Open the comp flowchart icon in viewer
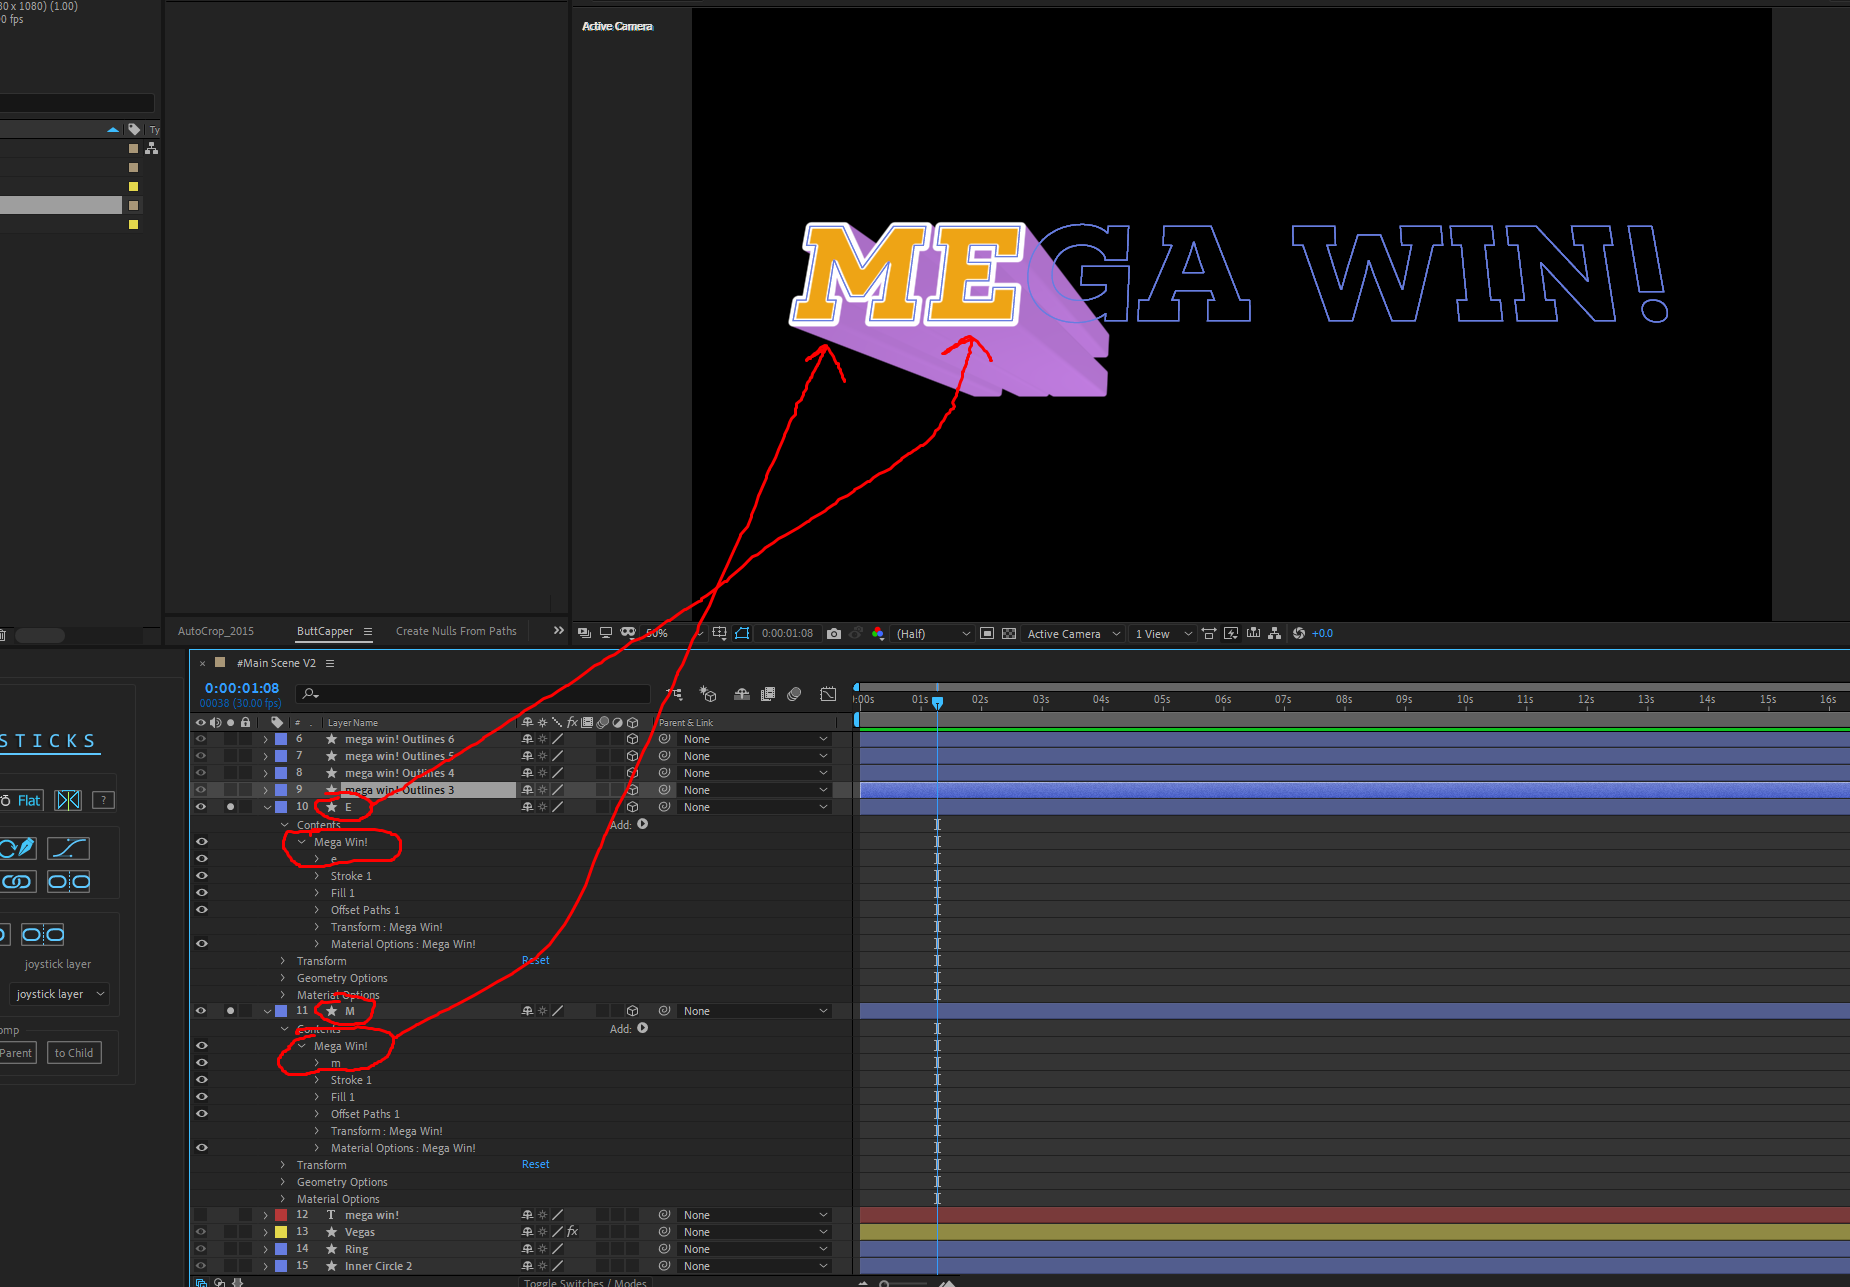Image resolution: width=1850 pixels, height=1287 pixels. (1275, 633)
